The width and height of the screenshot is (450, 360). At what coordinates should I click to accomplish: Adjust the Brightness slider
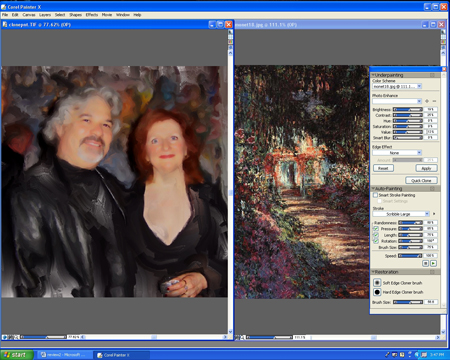(x=408, y=110)
